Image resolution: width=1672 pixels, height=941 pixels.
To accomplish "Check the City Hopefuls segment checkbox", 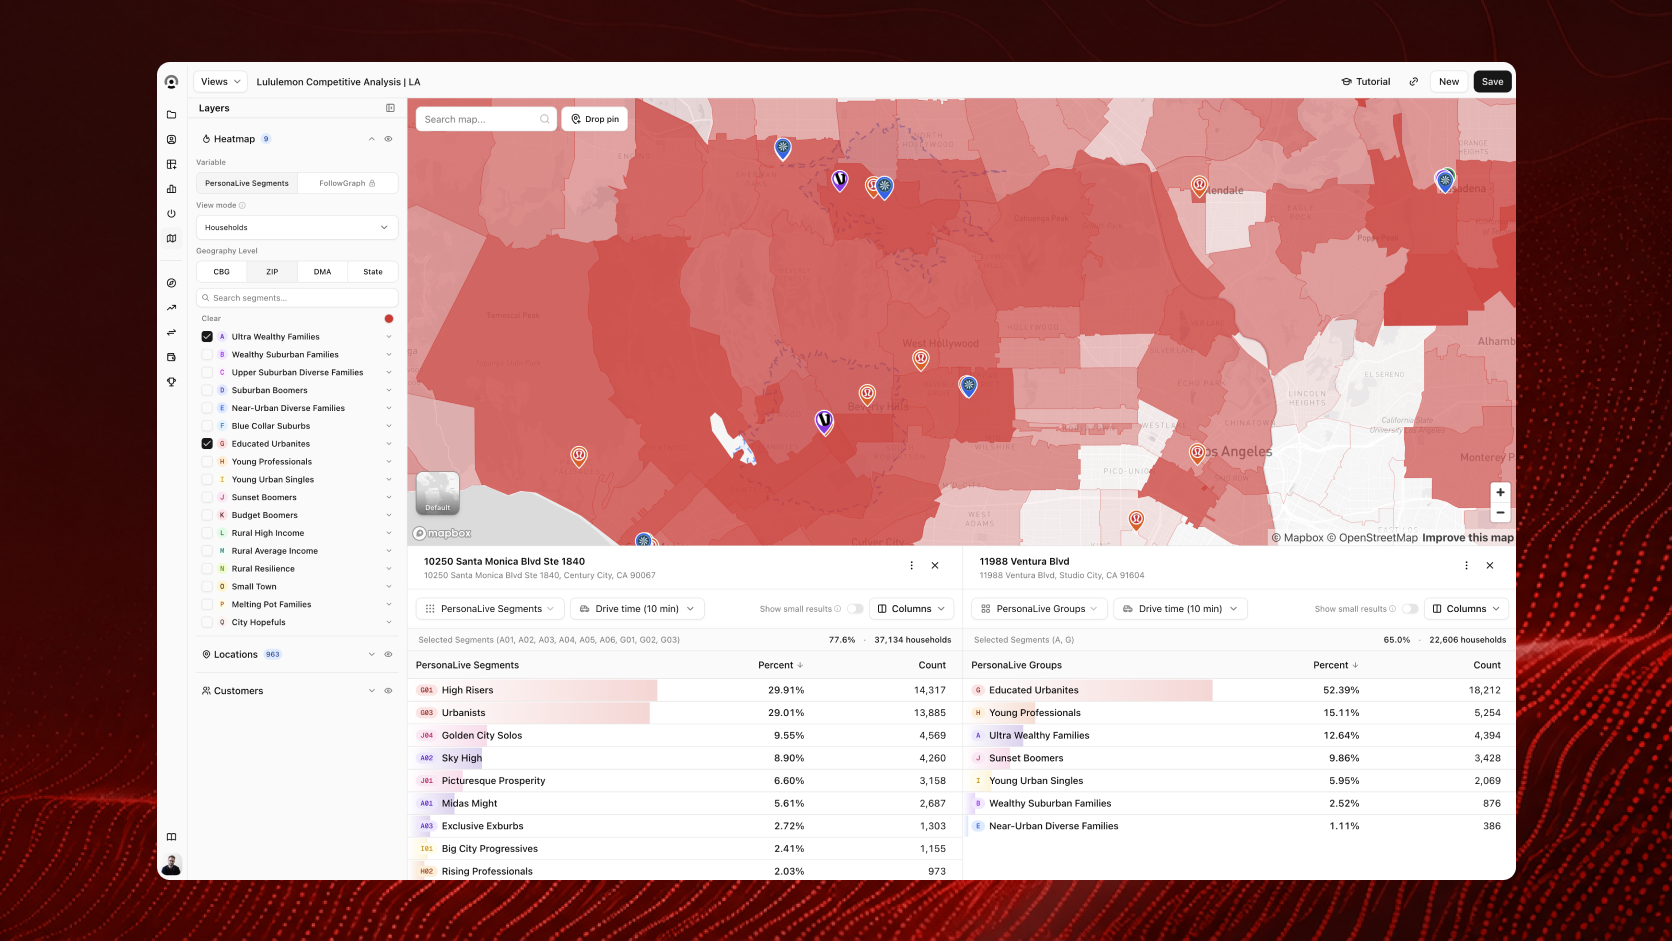I will pyautogui.click(x=207, y=623).
